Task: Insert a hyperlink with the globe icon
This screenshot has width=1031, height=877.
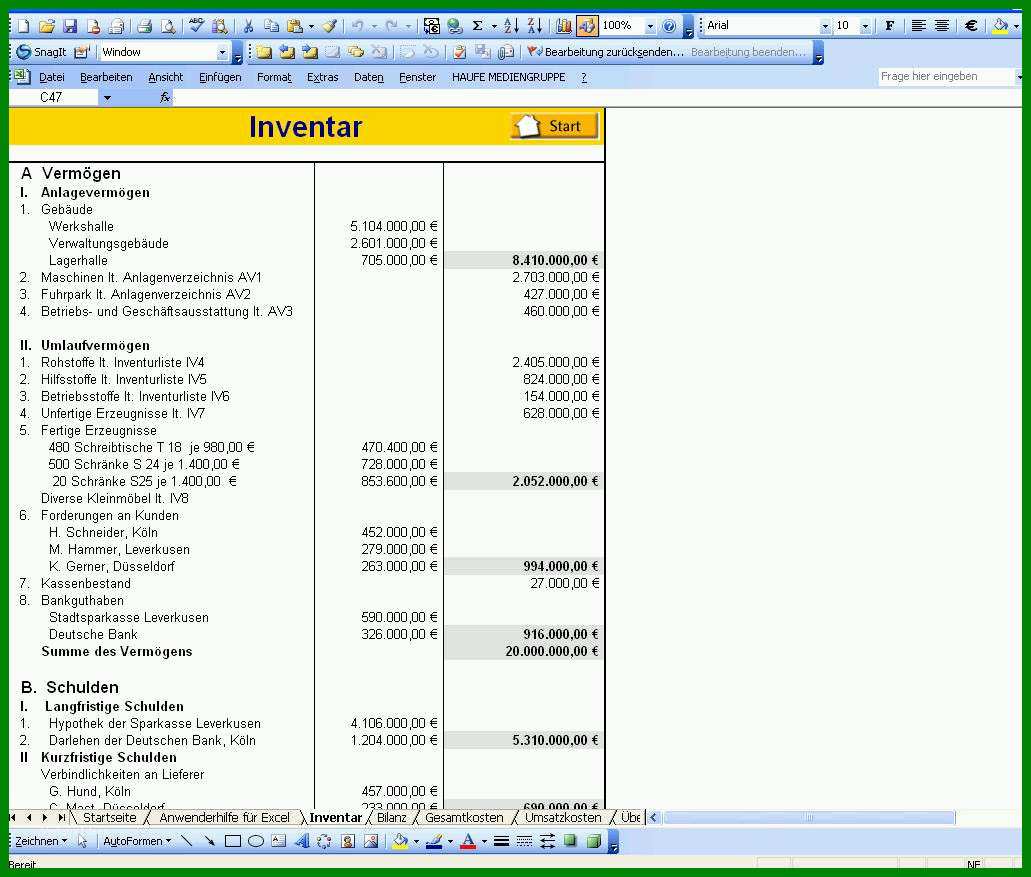Action: coord(454,26)
